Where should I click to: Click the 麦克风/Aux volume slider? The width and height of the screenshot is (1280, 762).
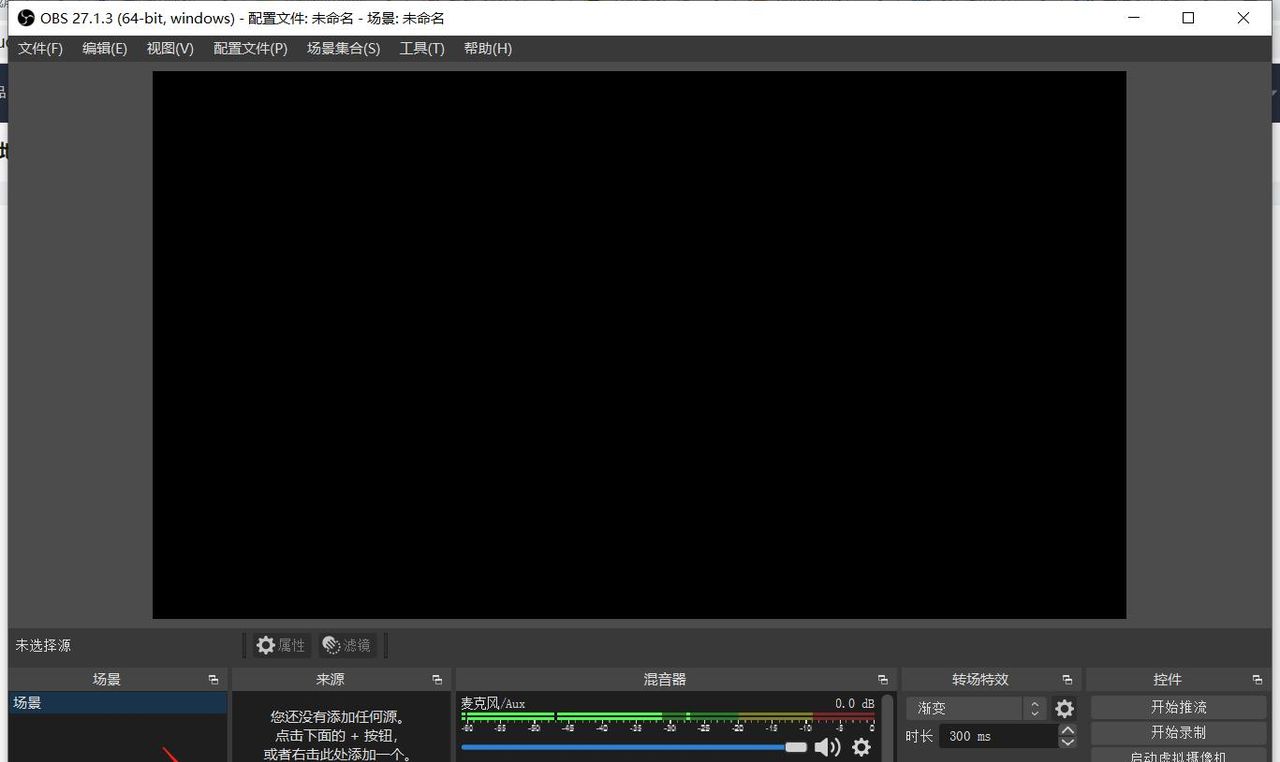point(634,747)
